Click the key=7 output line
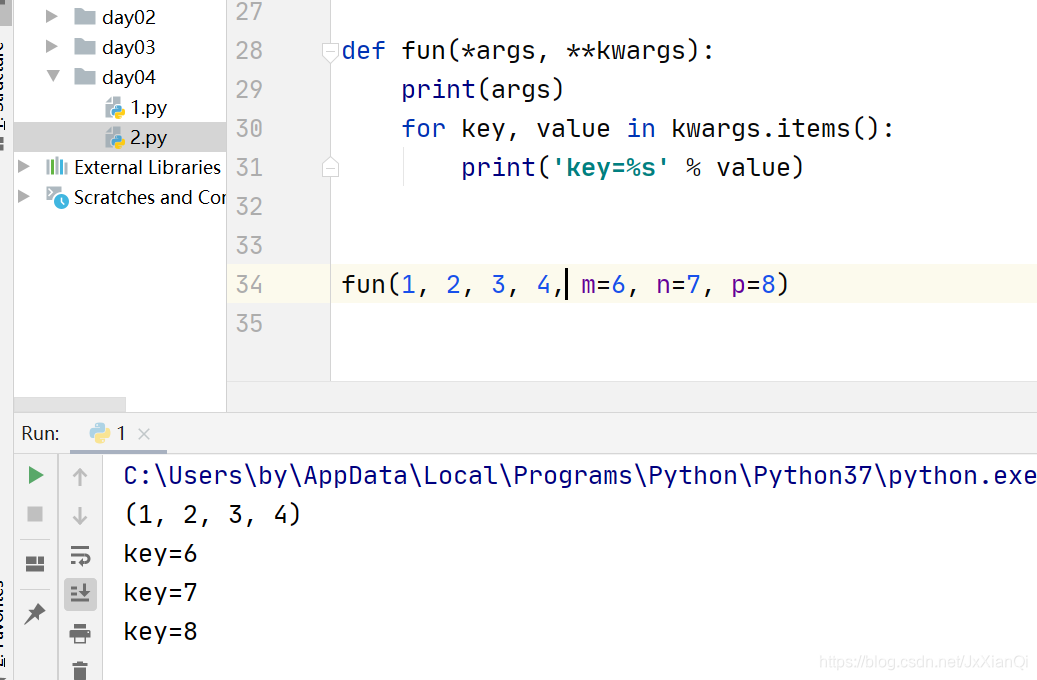 [161, 593]
